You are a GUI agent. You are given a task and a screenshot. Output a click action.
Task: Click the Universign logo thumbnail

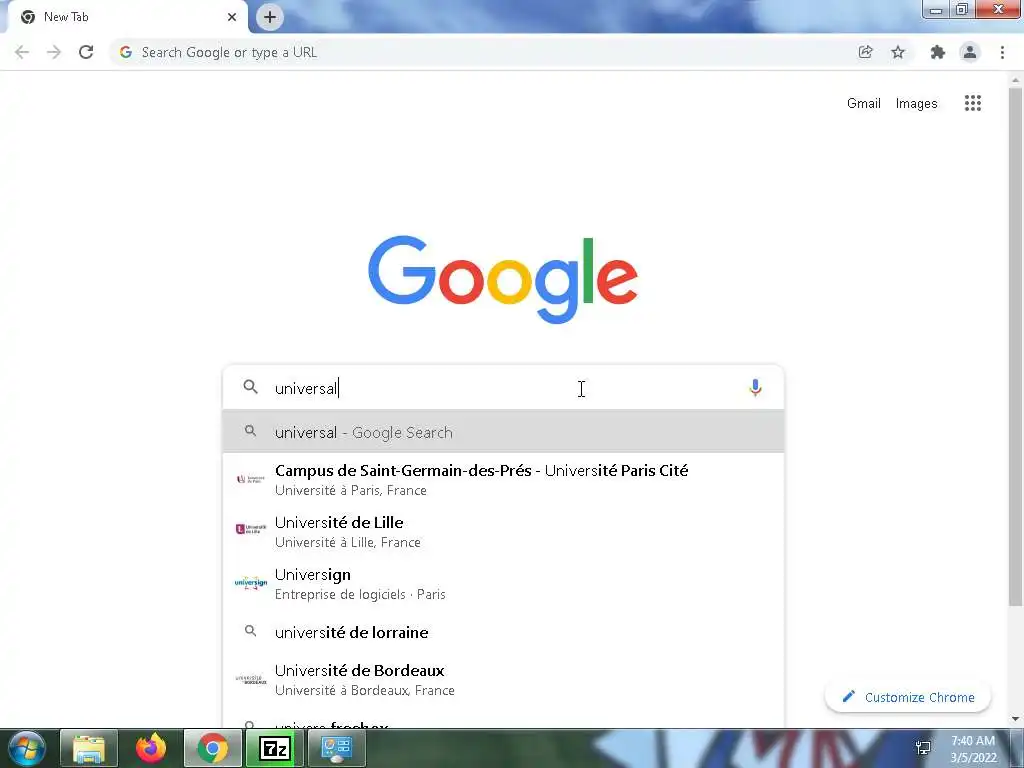pos(251,582)
